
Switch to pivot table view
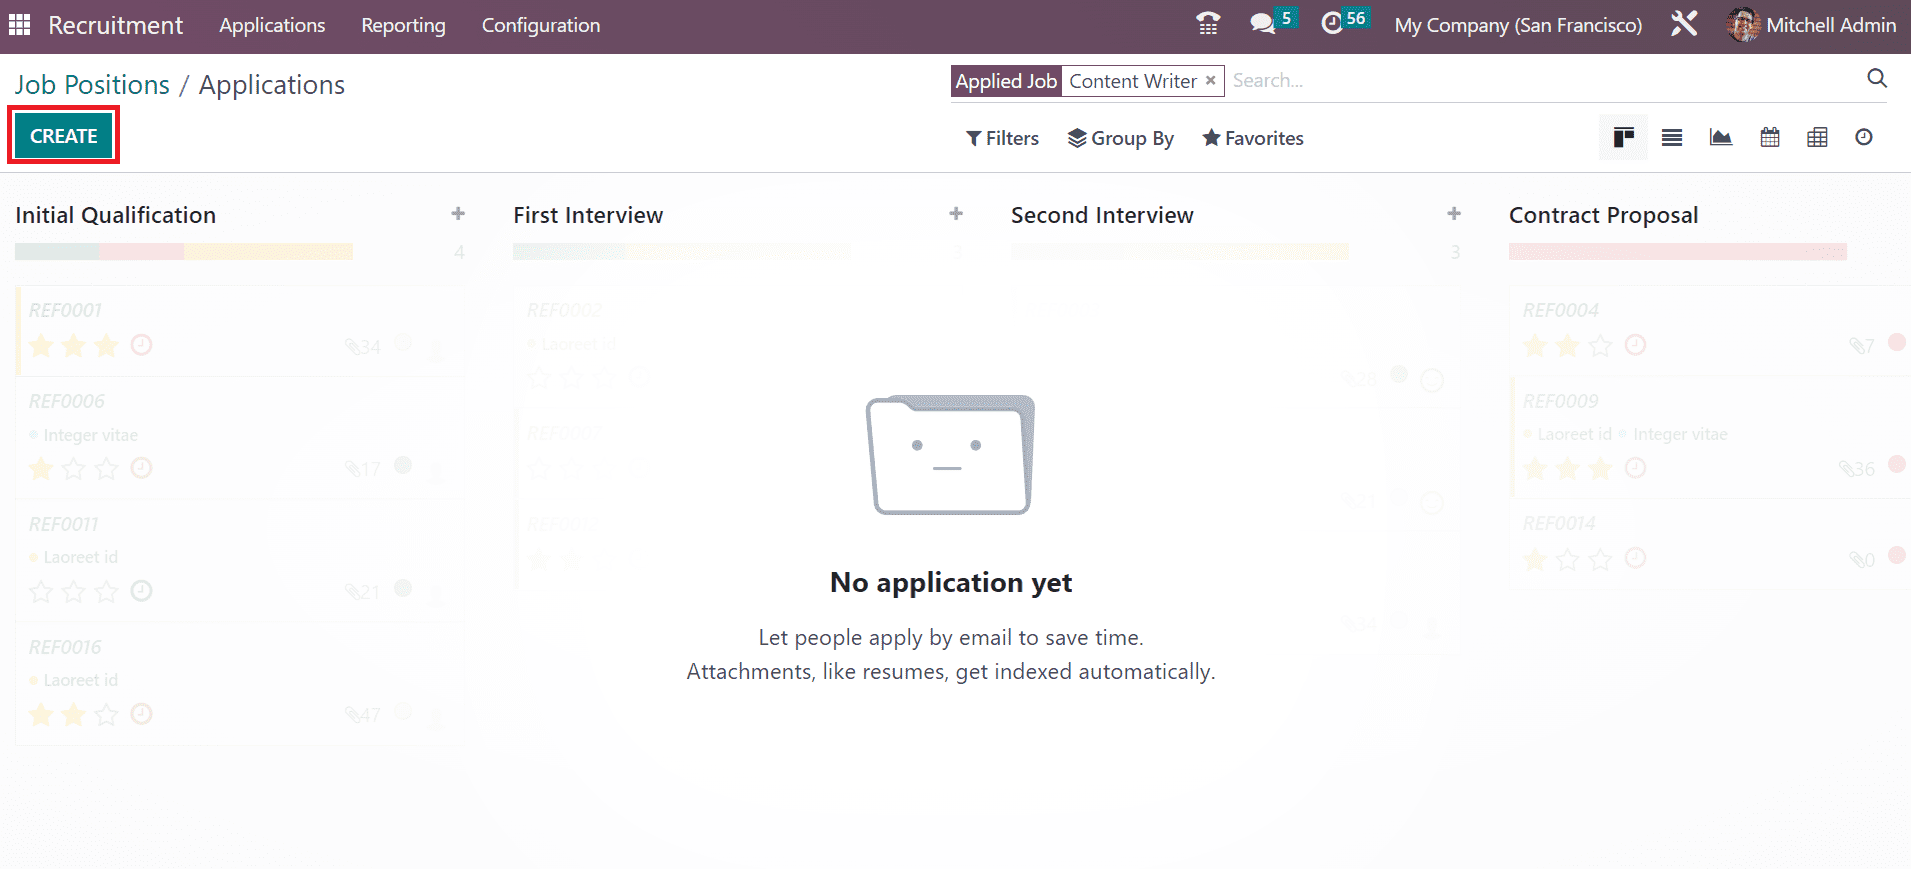(x=1817, y=138)
